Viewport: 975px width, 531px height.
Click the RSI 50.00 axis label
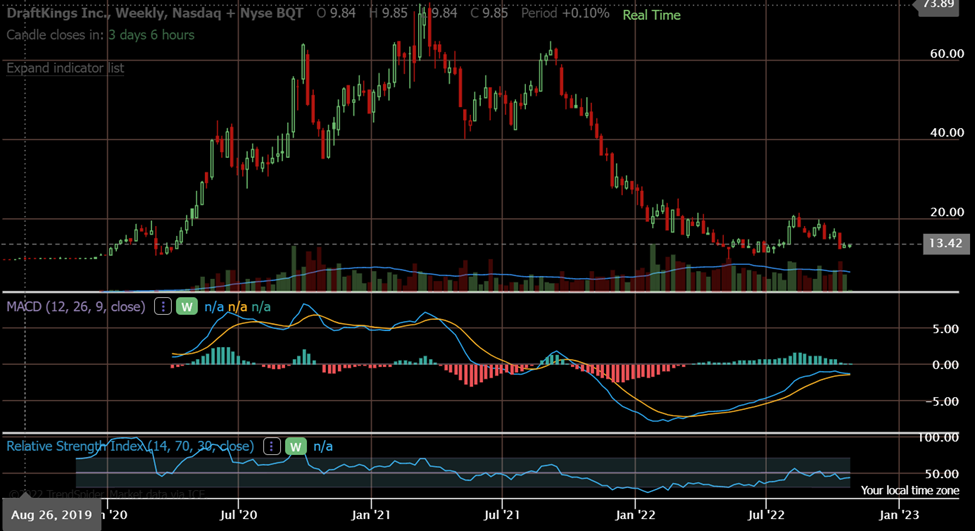(x=942, y=474)
